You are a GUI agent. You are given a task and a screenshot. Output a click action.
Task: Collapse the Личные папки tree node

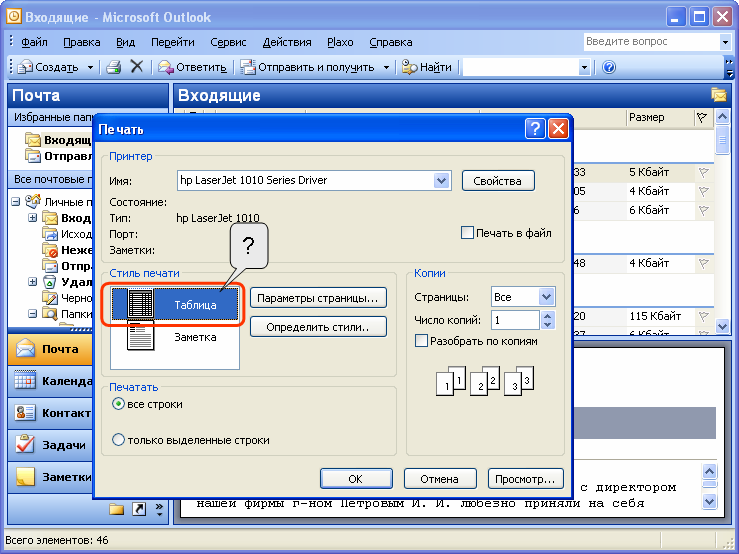coord(16,202)
